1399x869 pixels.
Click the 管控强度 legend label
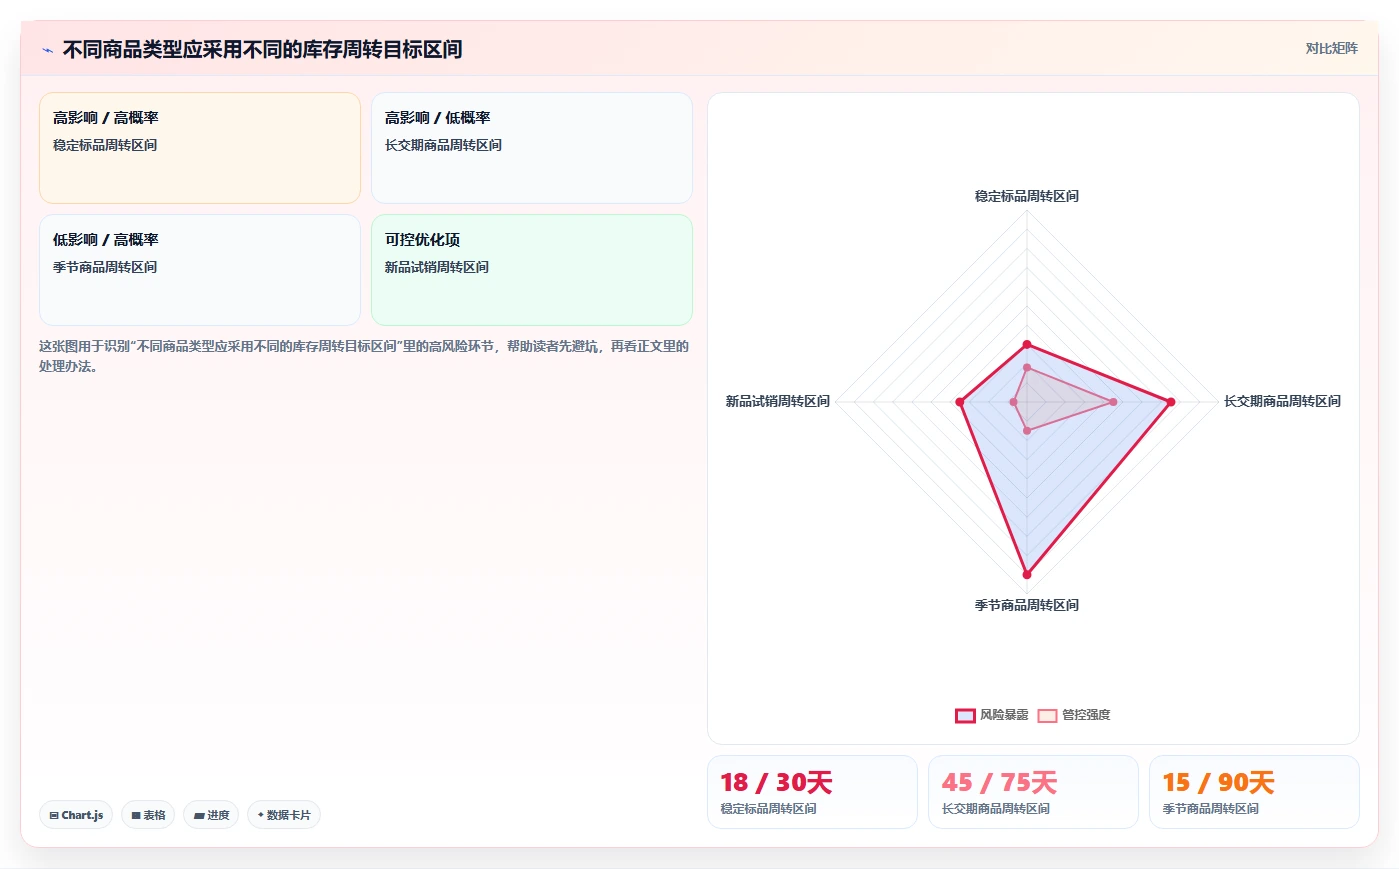pyautogui.click(x=1086, y=715)
